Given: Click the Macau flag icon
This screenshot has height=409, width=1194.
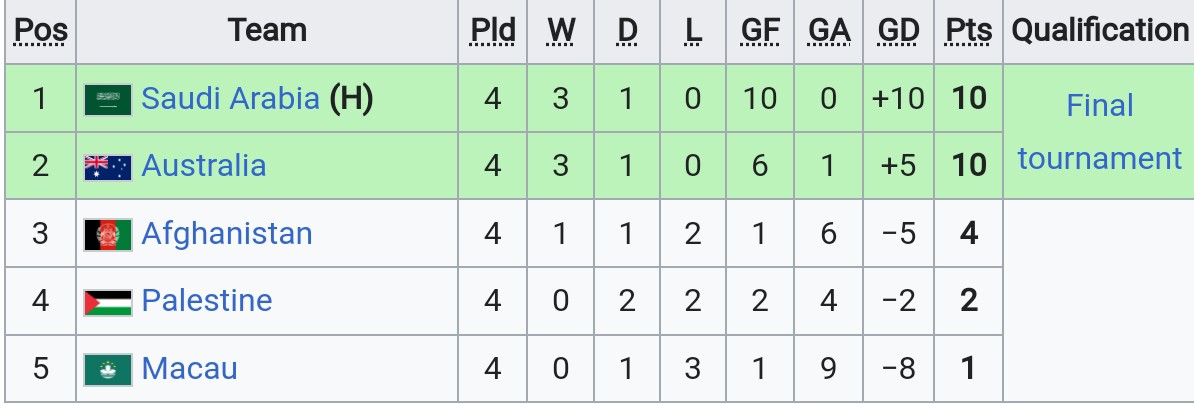Looking at the screenshot, I should coord(108,369).
